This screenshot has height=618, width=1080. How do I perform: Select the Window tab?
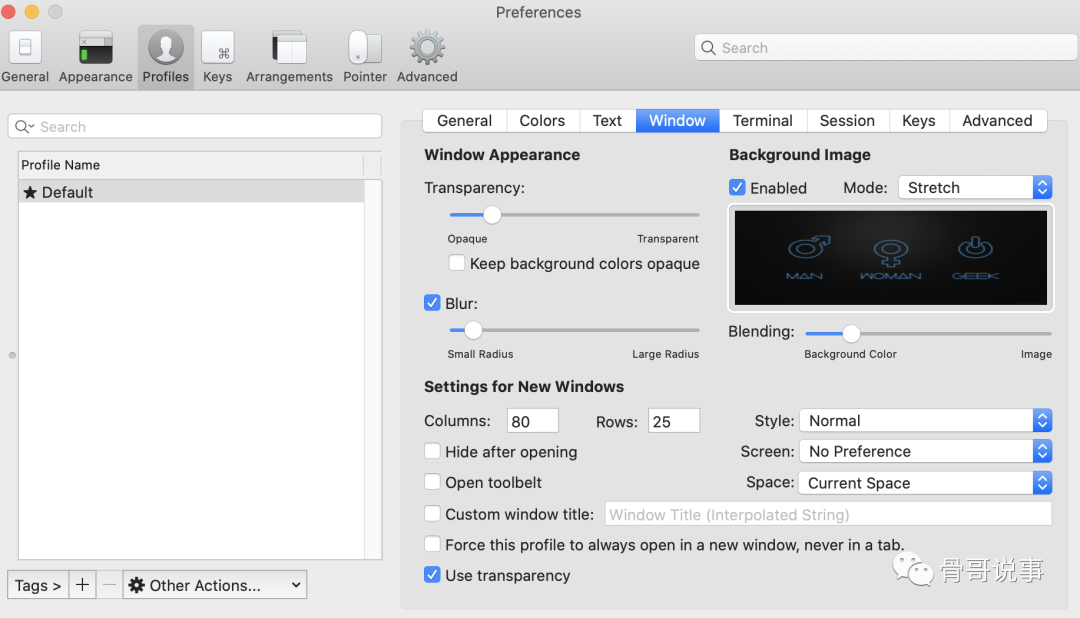677,121
